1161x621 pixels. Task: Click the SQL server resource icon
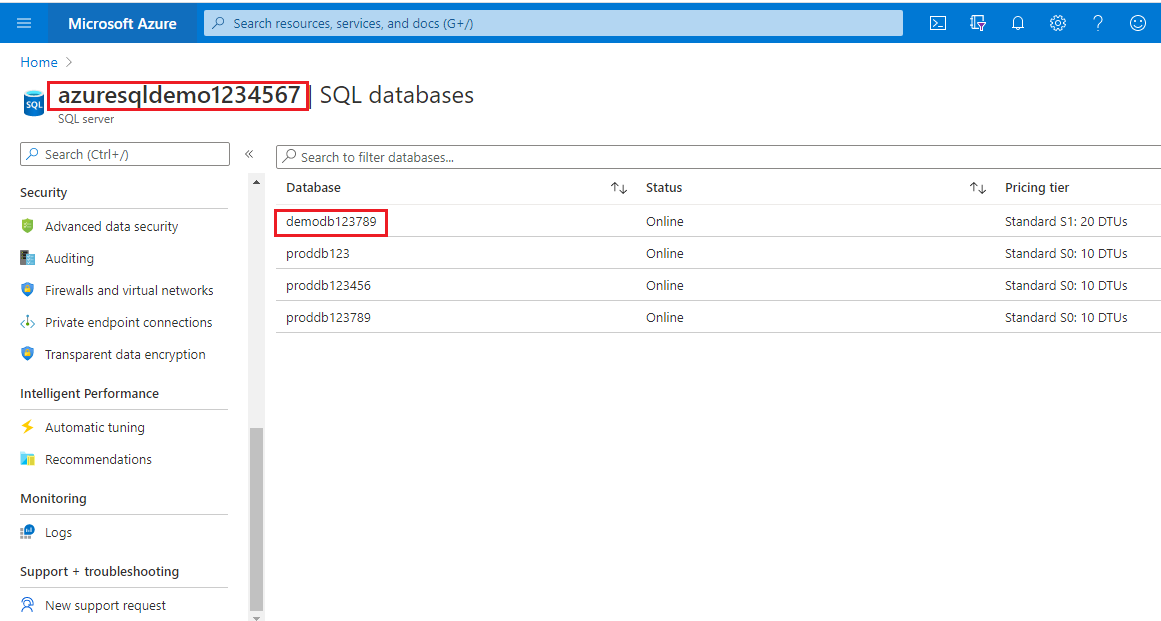coord(34,104)
